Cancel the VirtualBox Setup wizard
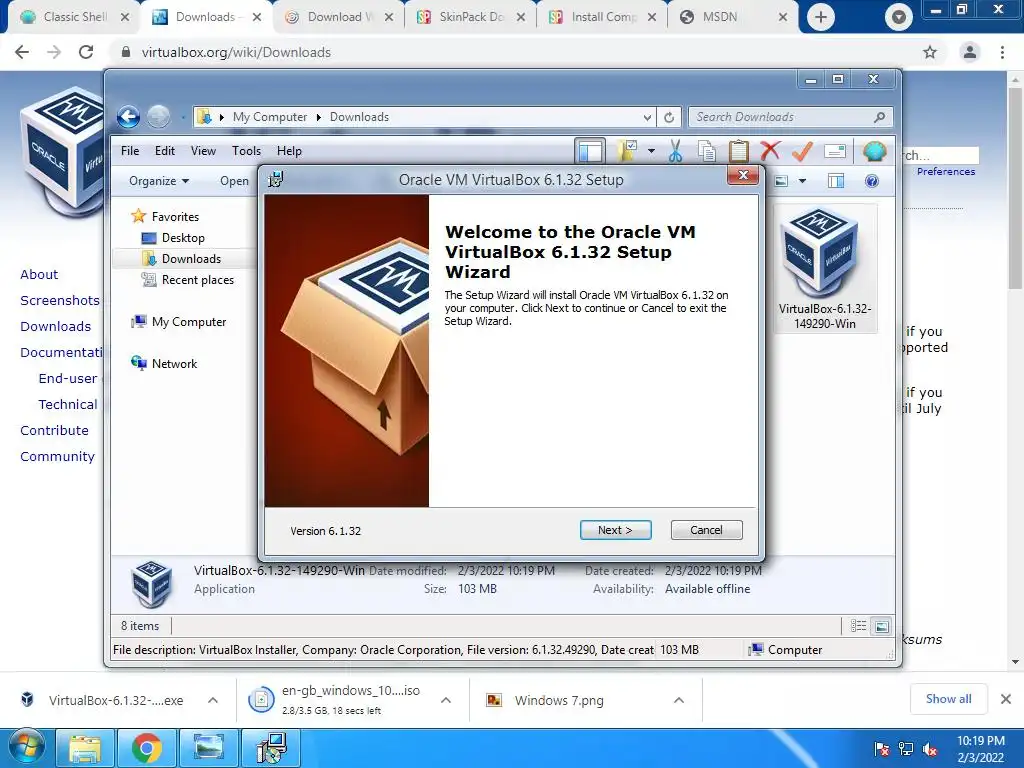Image resolution: width=1024 pixels, height=768 pixels. tap(707, 530)
